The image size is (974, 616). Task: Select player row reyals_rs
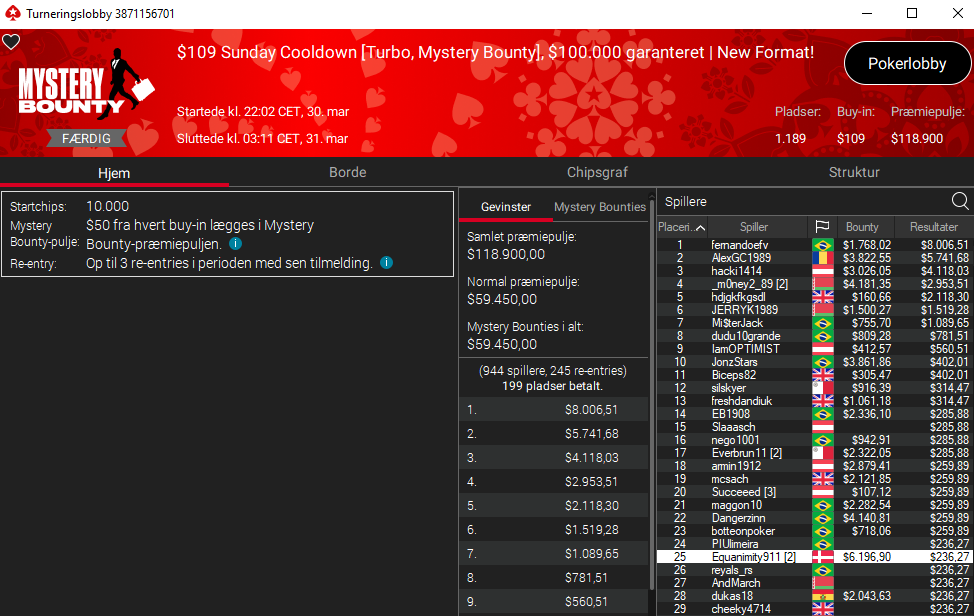(815, 570)
